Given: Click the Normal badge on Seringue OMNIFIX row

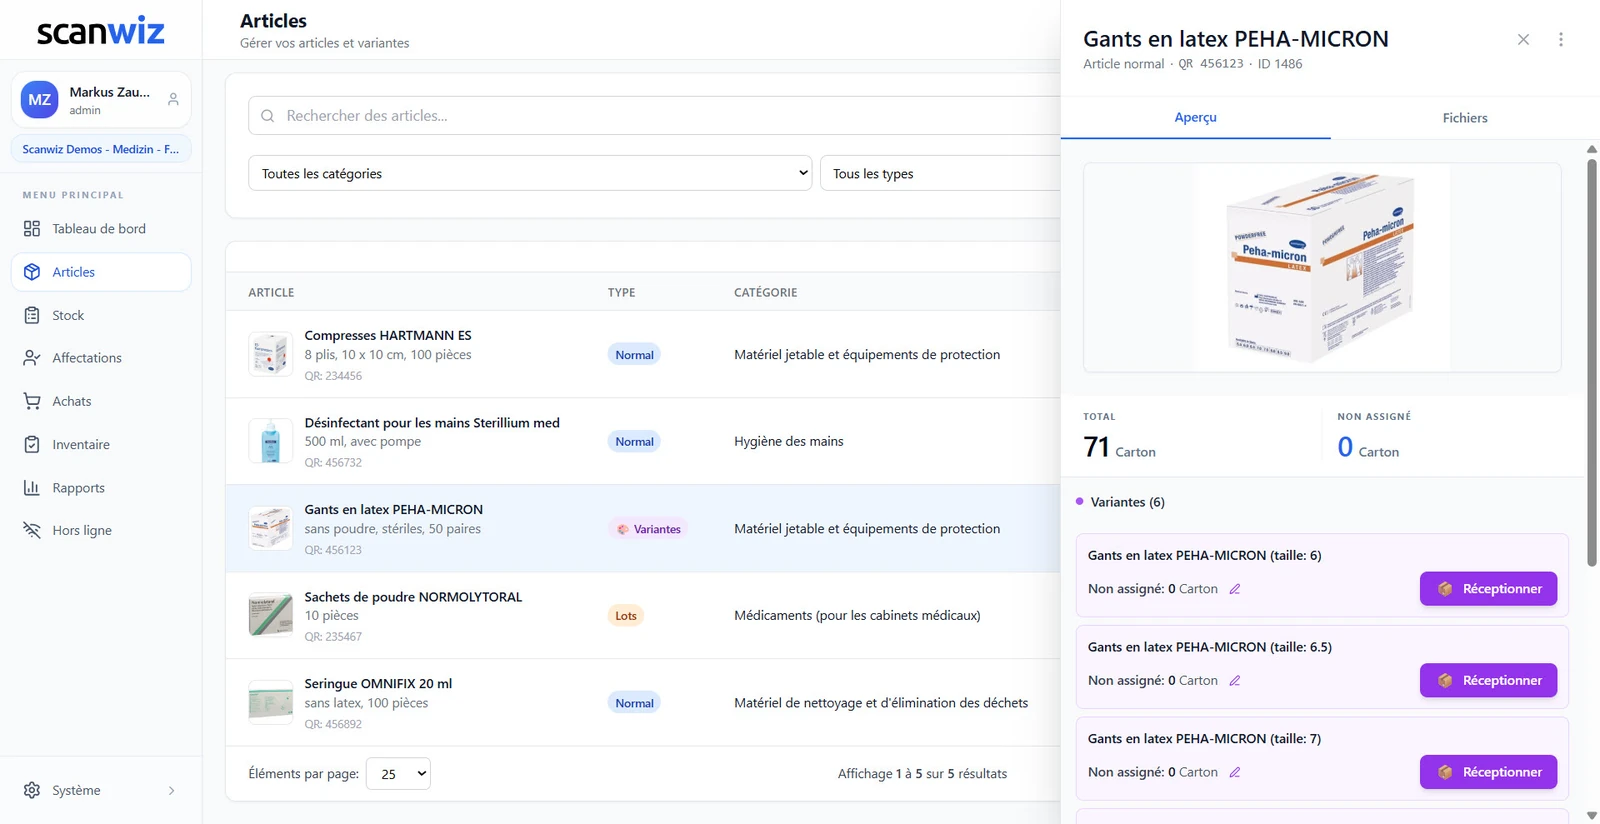Looking at the screenshot, I should pos(634,703).
